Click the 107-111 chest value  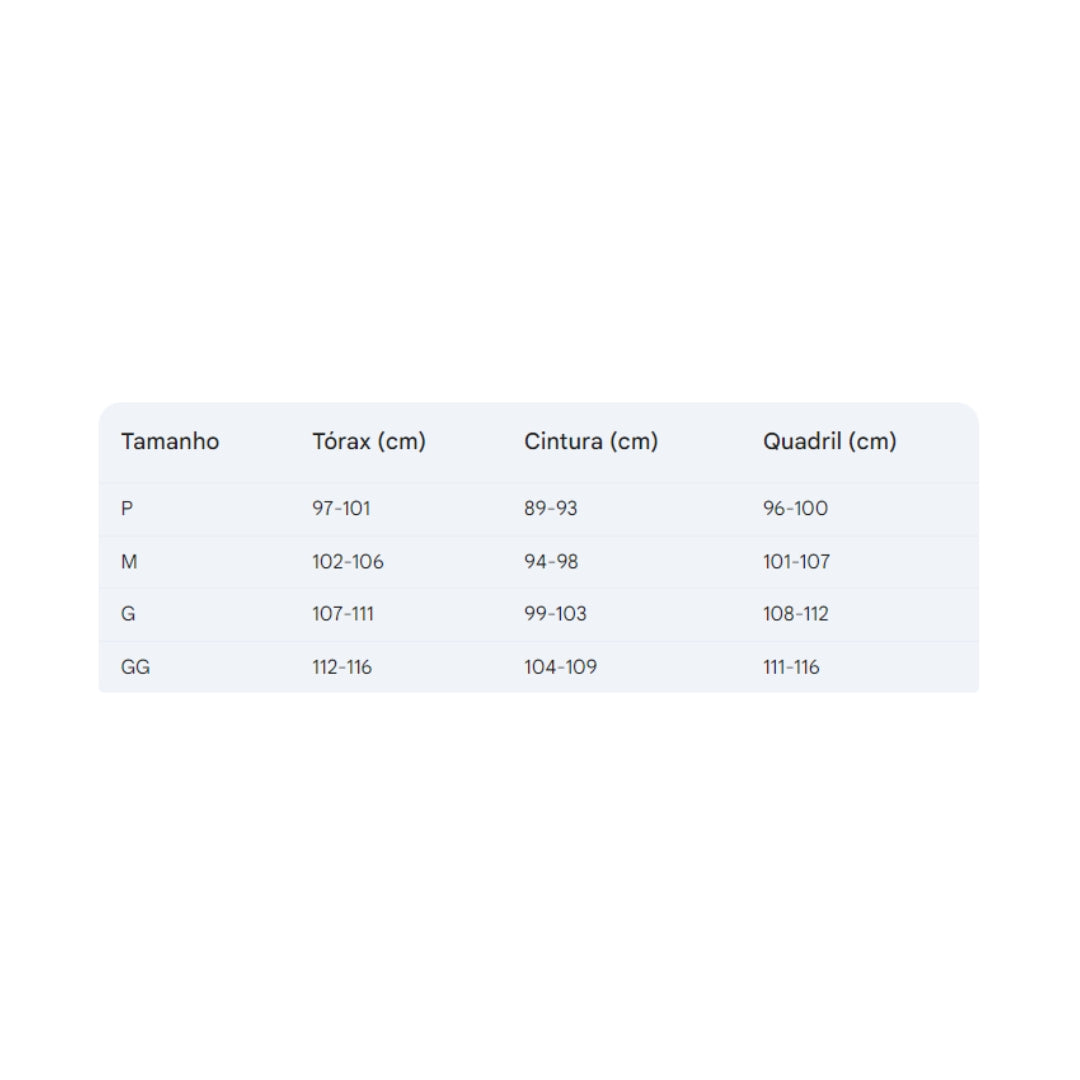pos(343,614)
